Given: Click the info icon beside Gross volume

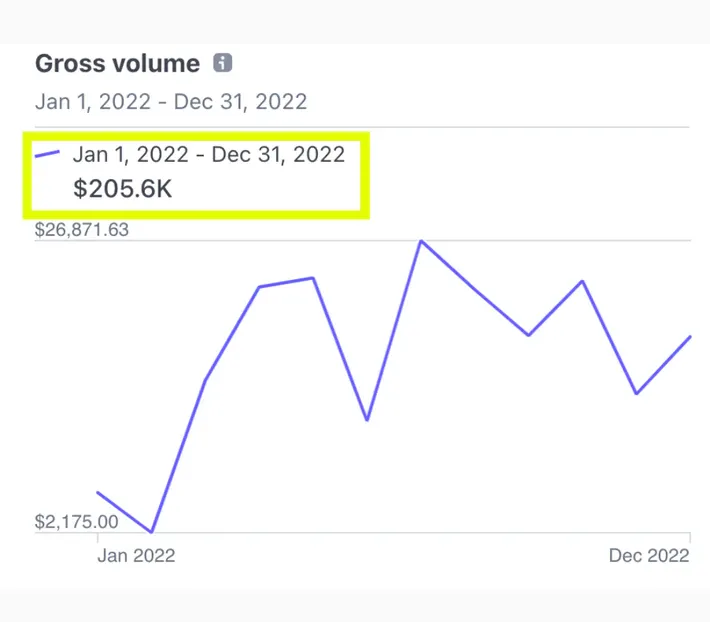Looking at the screenshot, I should (222, 64).
